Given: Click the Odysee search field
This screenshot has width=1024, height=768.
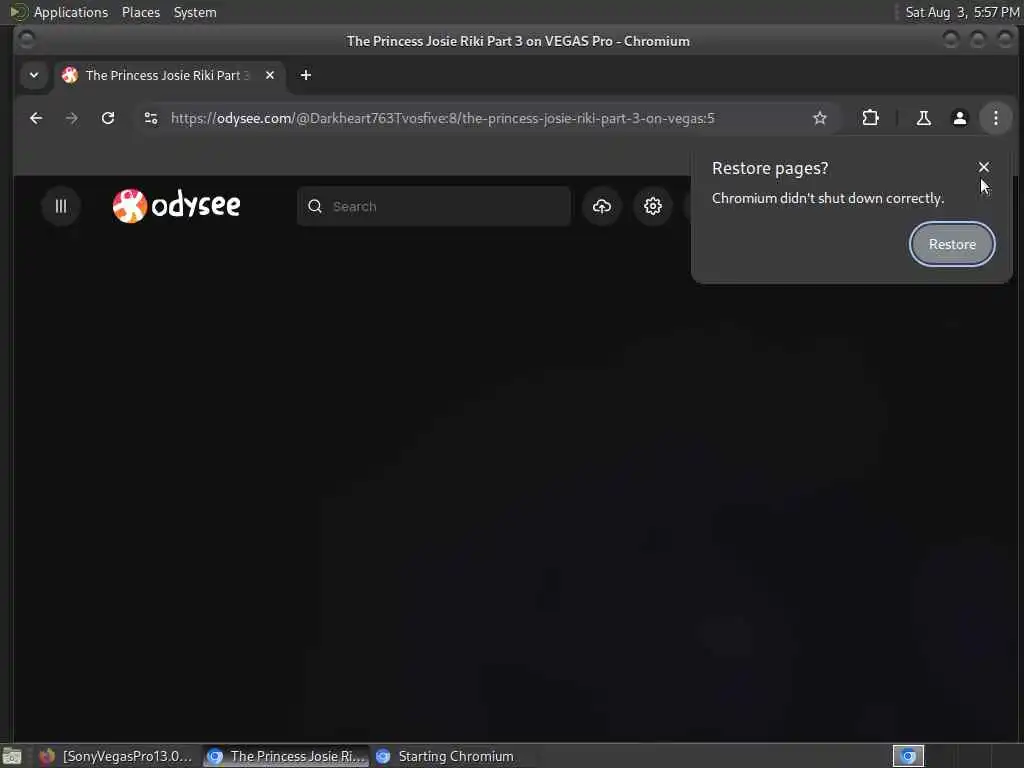Looking at the screenshot, I should (434, 206).
